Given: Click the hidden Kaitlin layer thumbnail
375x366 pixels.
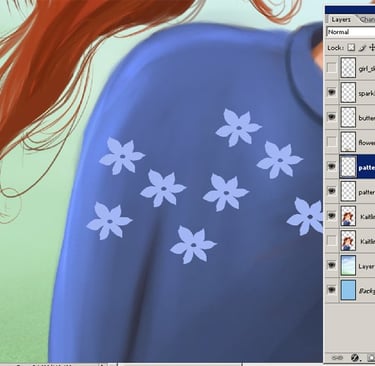Looking at the screenshot, I should point(348,240).
